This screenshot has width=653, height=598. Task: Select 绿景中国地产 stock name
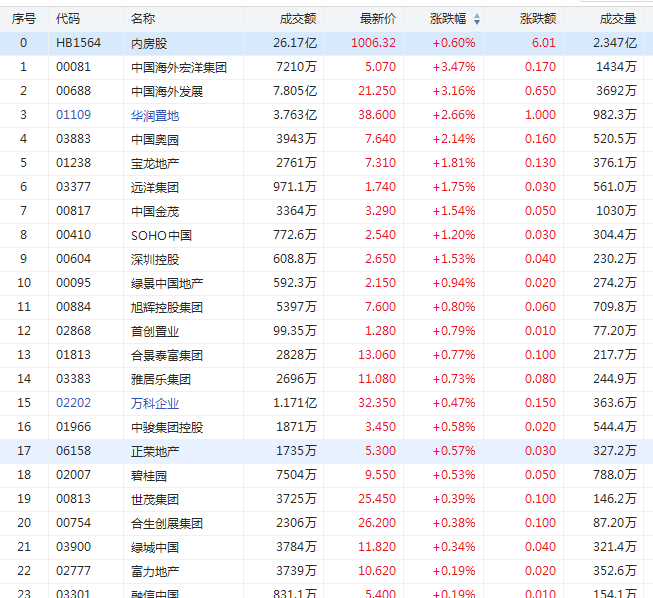(x=167, y=283)
